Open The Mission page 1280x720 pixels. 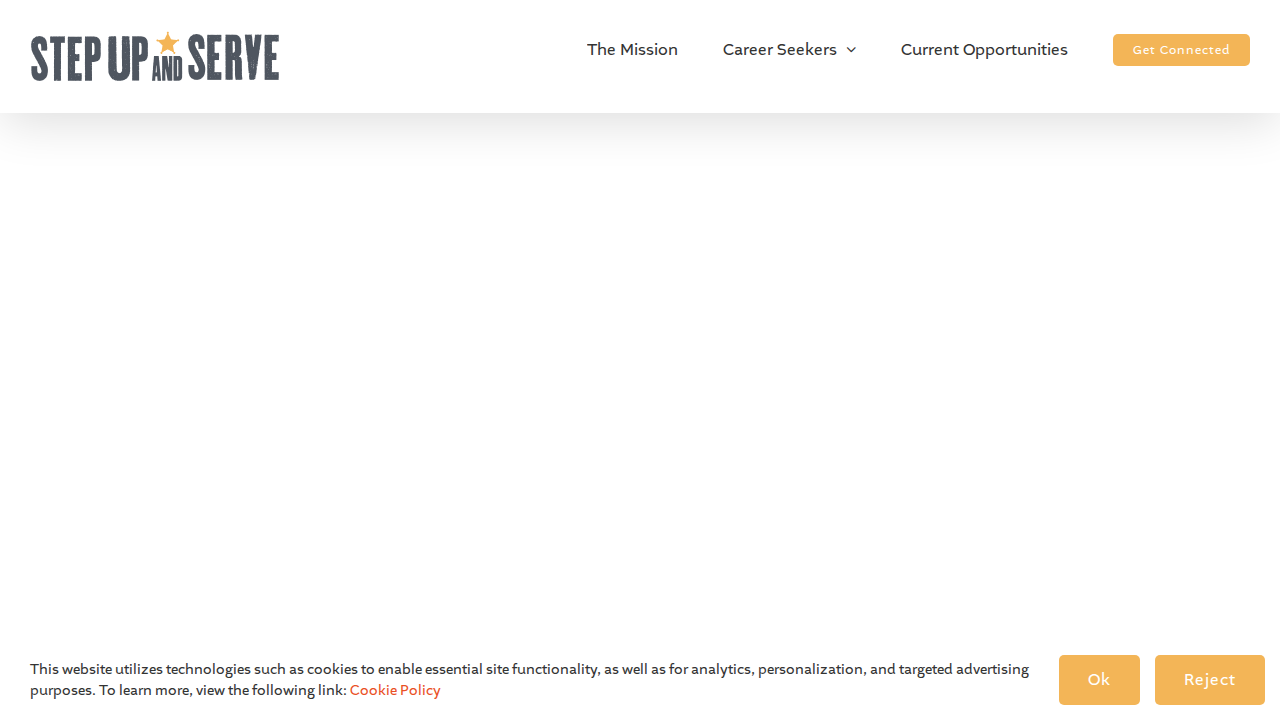pyautogui.click(x=632, y=49)
